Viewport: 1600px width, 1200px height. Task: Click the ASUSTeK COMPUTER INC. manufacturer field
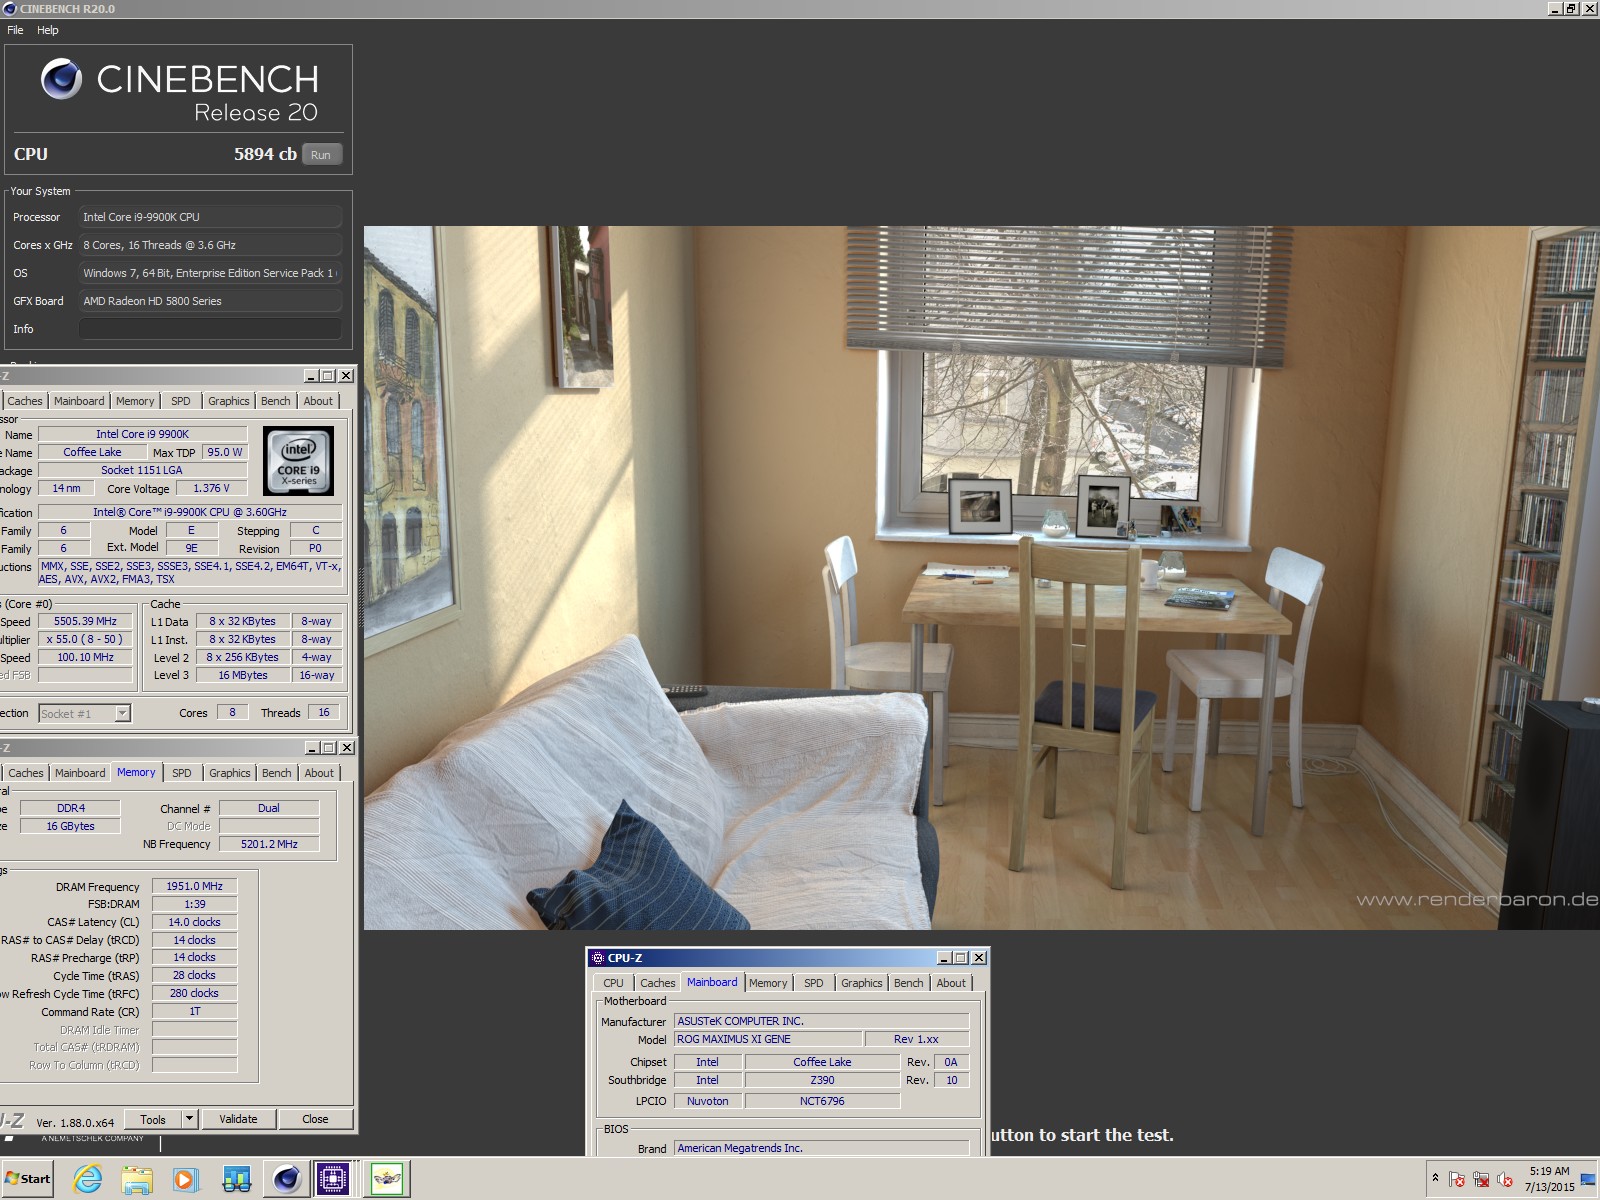click(821, 1022)
